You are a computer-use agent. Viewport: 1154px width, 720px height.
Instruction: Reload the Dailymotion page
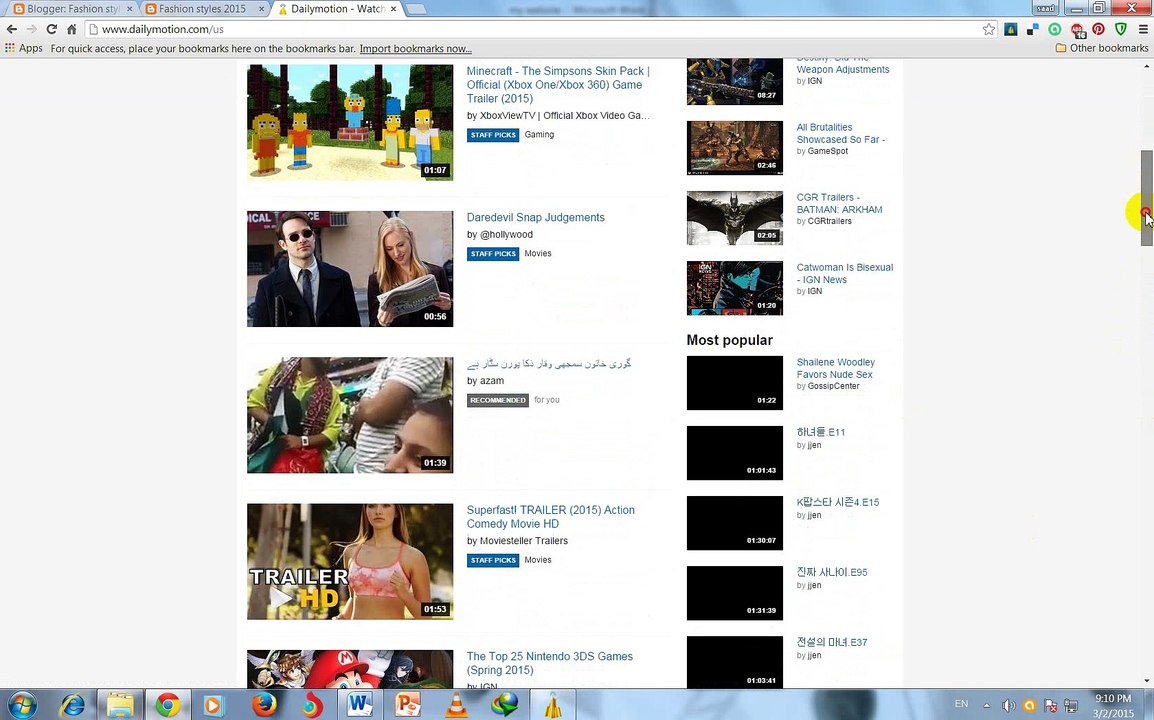point(52,29)
